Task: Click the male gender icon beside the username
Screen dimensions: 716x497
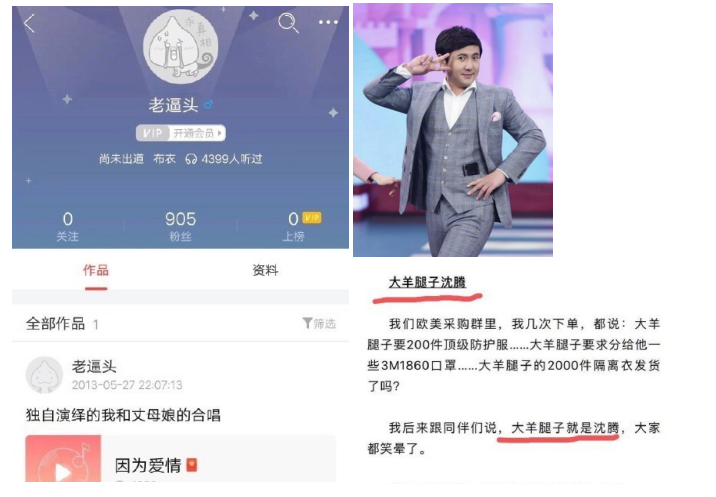Action: (x=208, y=105)
